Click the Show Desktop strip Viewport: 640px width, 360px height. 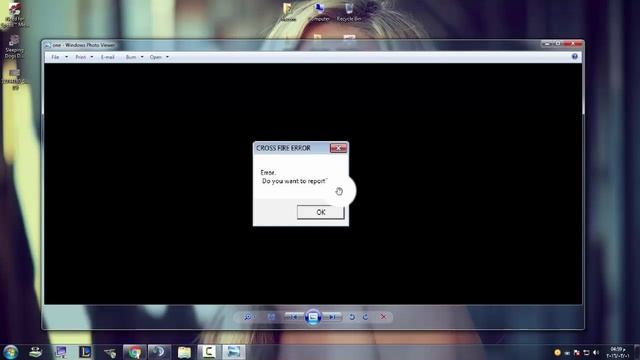[637, 352]
